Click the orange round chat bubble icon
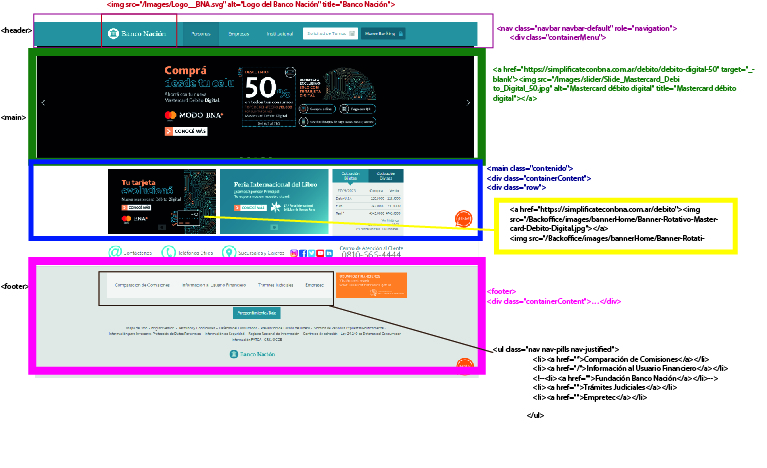The height and width of the screenshot is (468, 767). click(463, 218)
